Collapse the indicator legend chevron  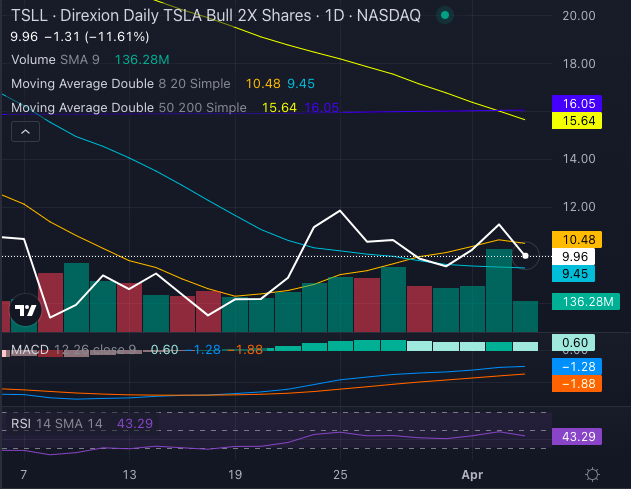pyautogui.click(x=25, y=131)
